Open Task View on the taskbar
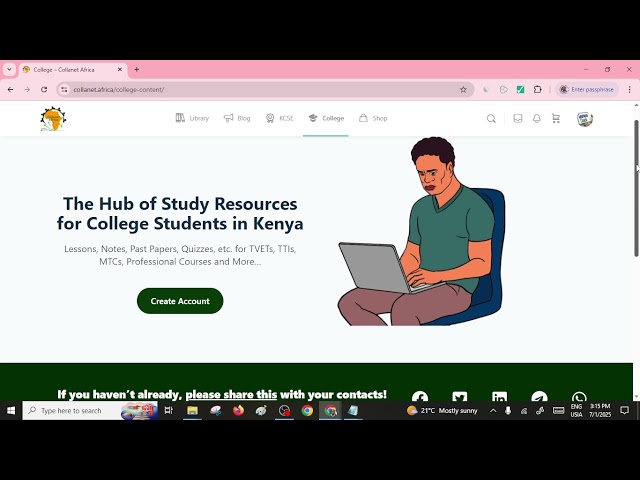The width and height of the screenshot is (640, 480). point(169,411)
